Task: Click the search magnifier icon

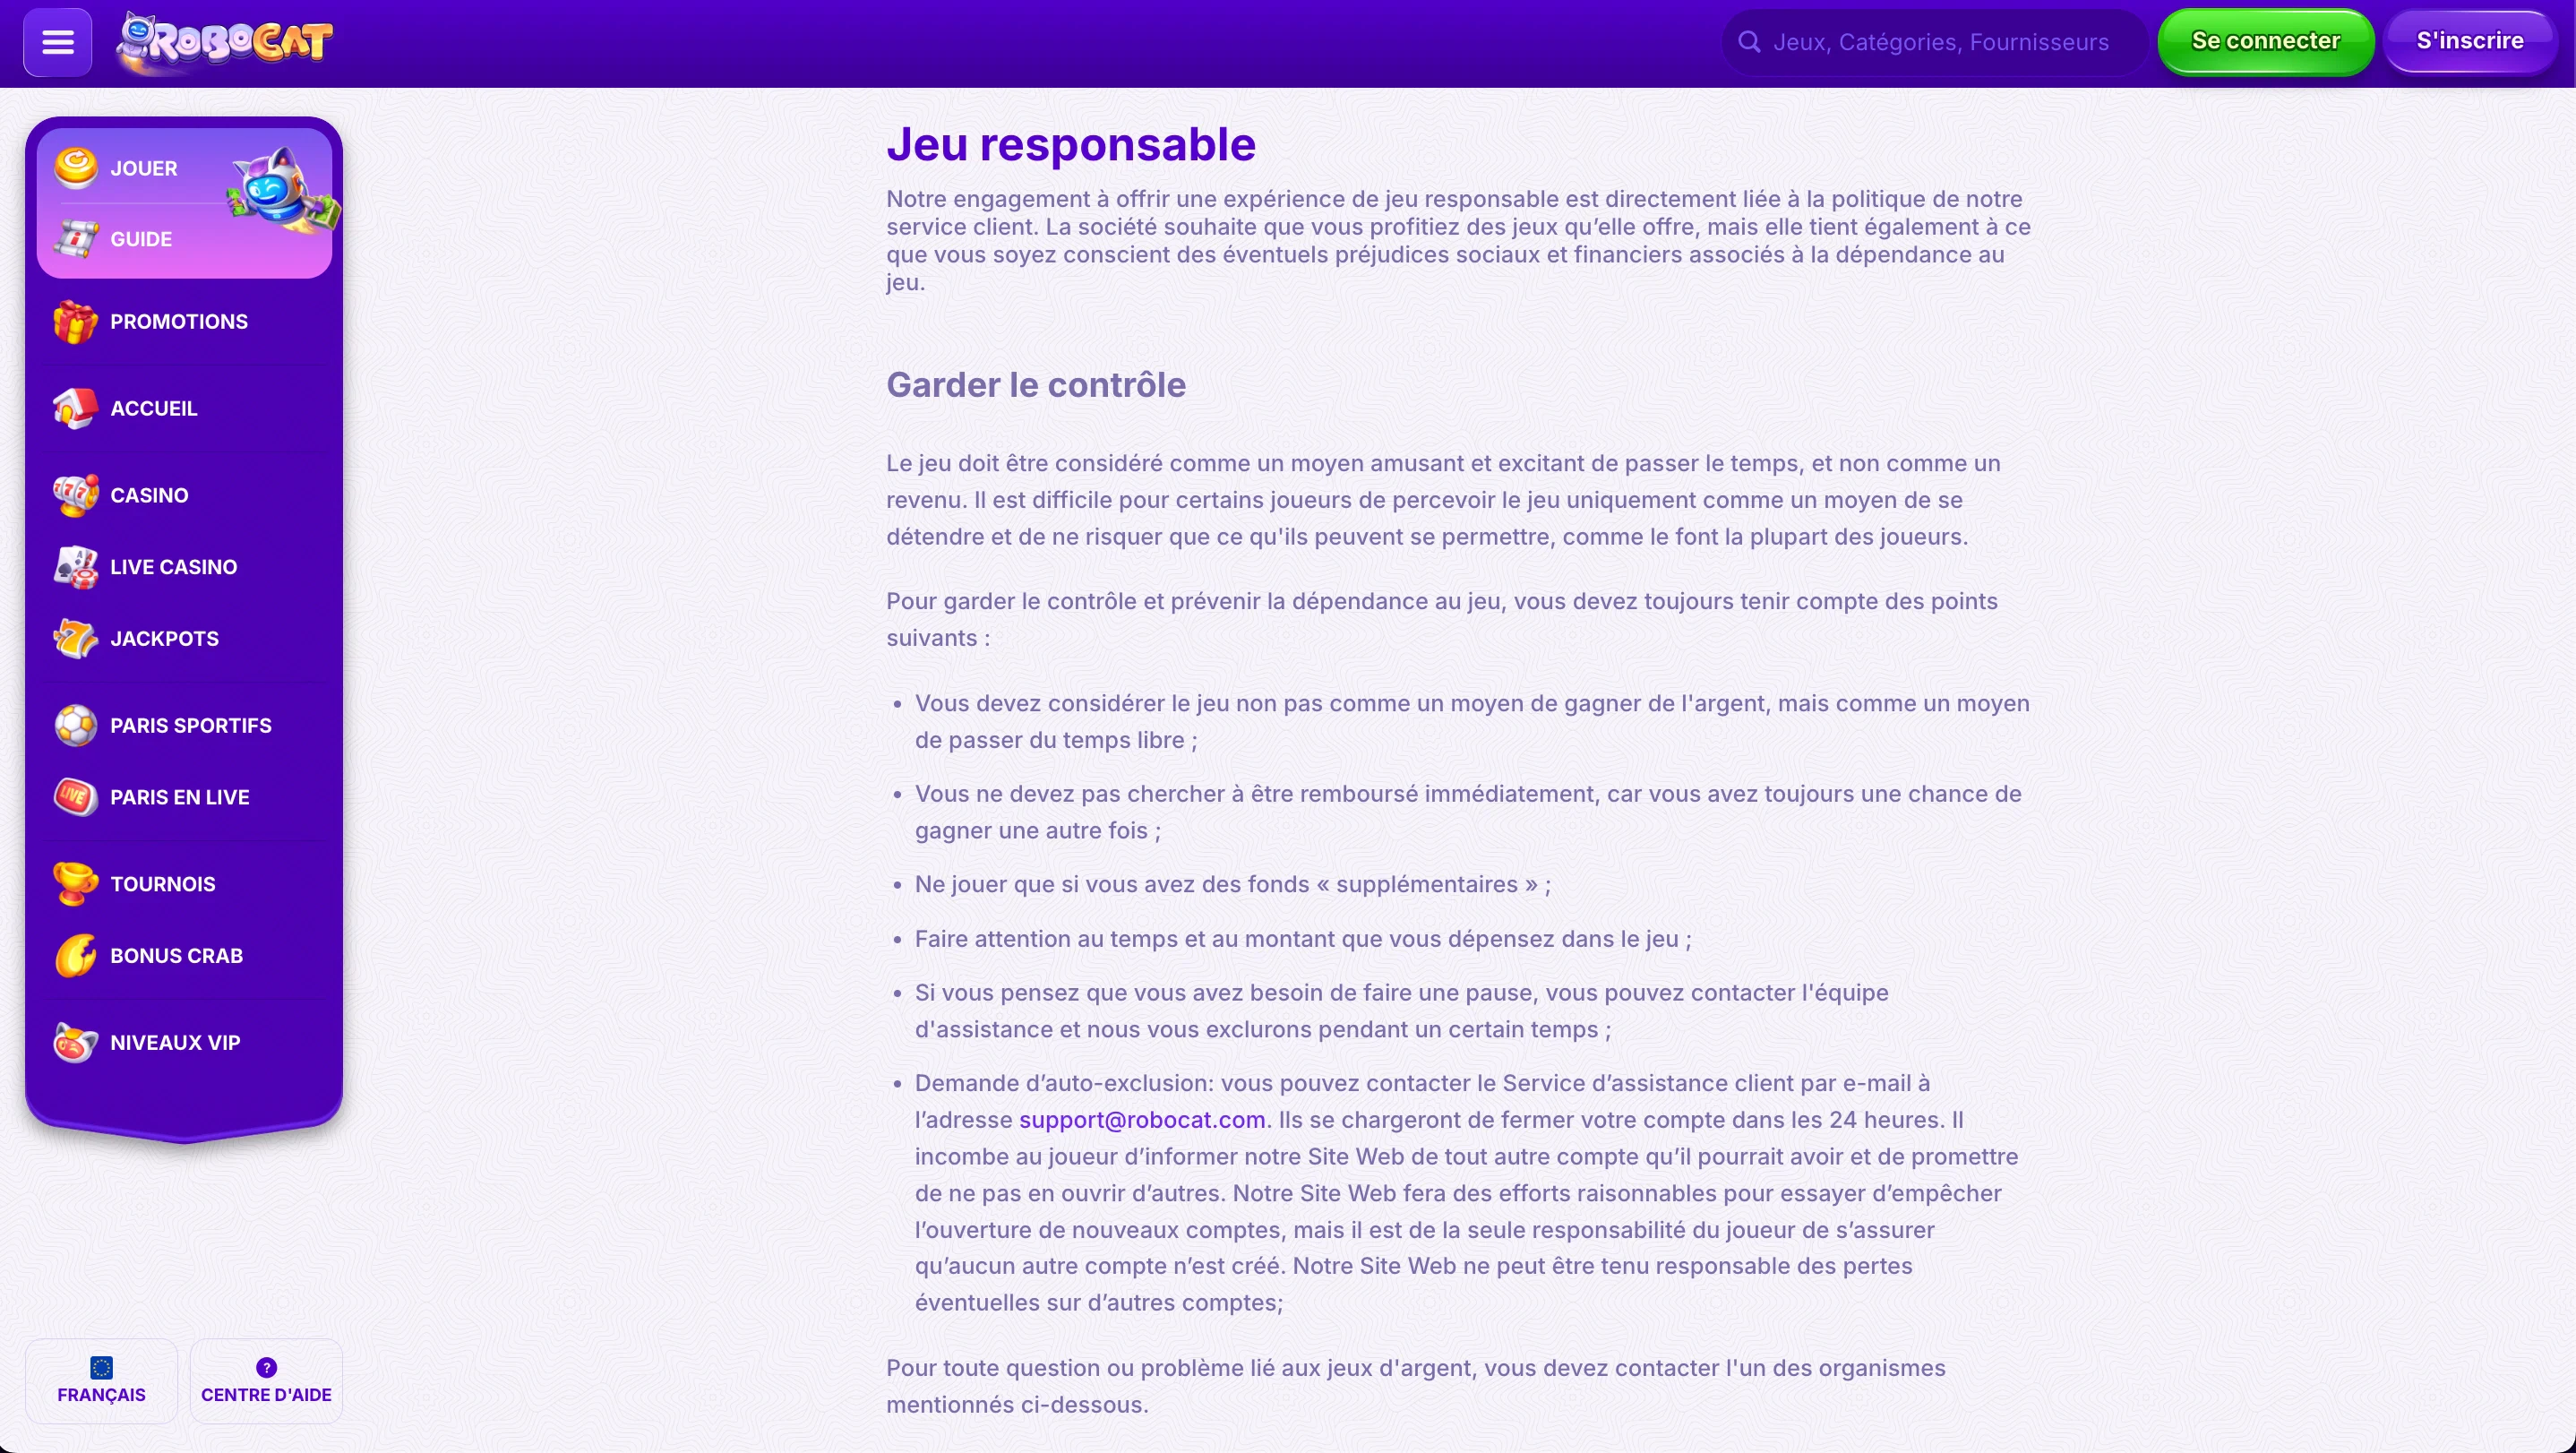Action: click(x=1749, y=42)
